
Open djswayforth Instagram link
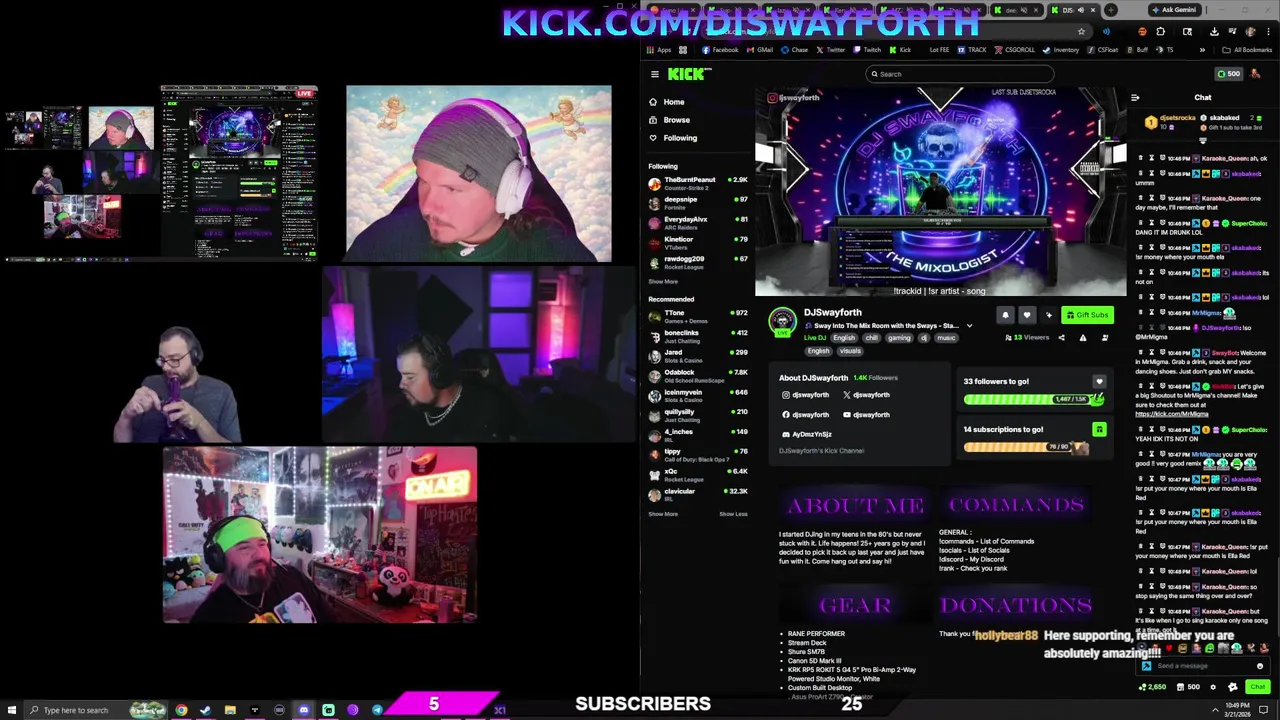coord(806,395)
